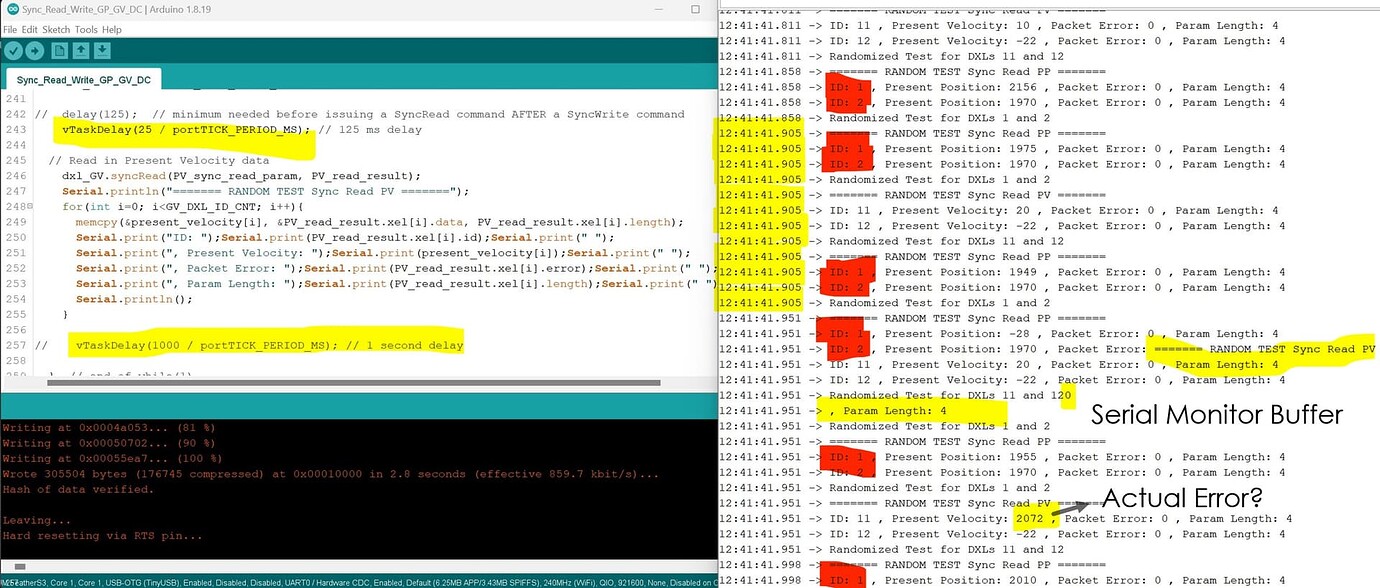Viewport: 1380px width, 588px height.
Task: Open the Tools menu
Action: point(86,30)
